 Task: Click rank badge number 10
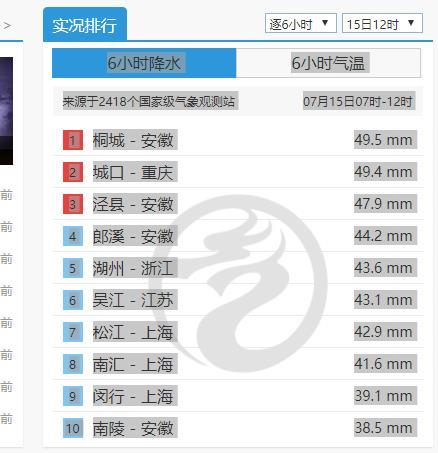tap(73, 428)
